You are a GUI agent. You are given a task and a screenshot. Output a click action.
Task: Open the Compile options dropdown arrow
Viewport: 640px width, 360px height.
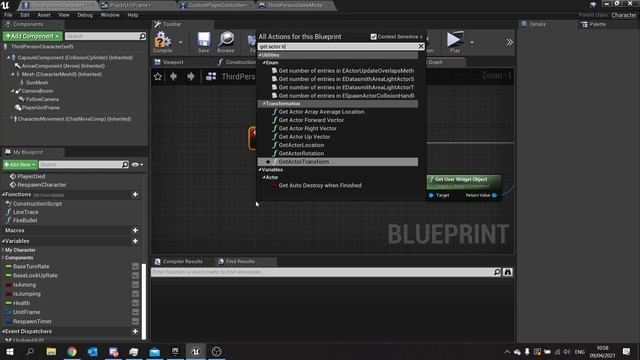click(x=180, y=42)
